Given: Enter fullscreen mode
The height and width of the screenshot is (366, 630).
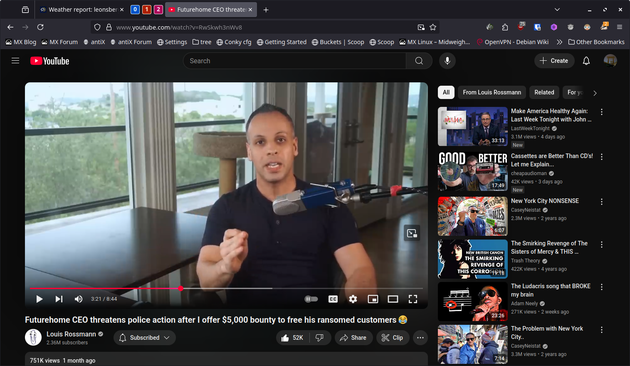Looking at the screenshot, I should [413, 299].
